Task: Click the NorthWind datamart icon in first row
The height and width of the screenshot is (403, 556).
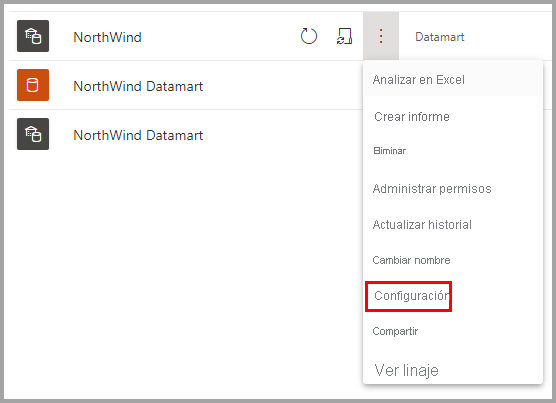Action: (x=33, y=36)
